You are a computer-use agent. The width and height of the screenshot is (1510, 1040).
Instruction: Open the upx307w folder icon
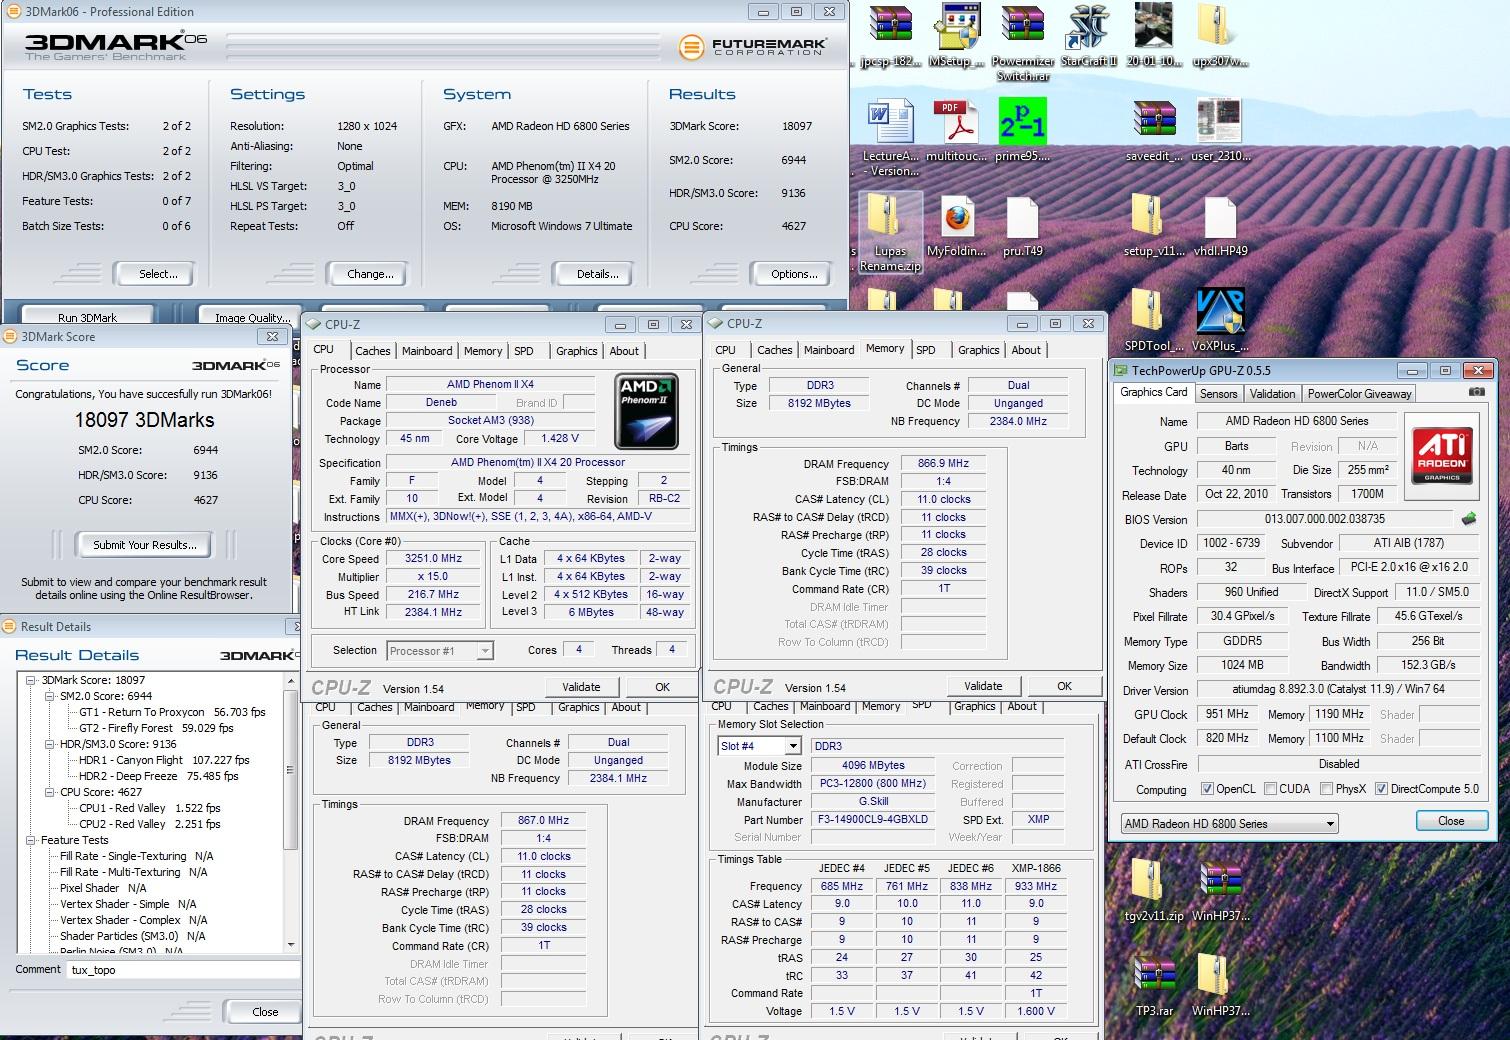[1220, 36]
